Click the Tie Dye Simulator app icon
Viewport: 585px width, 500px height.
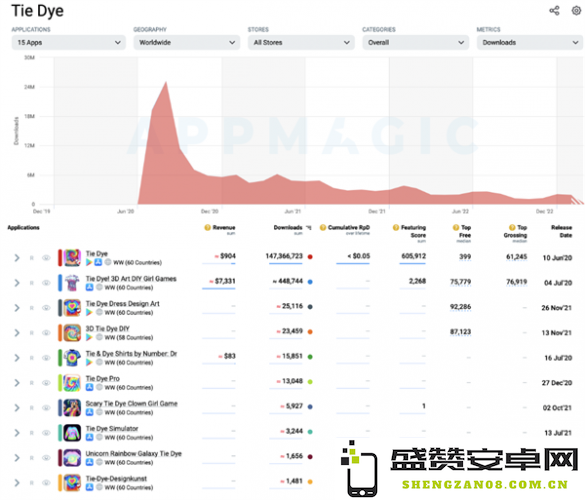click(x=72, y=433)
